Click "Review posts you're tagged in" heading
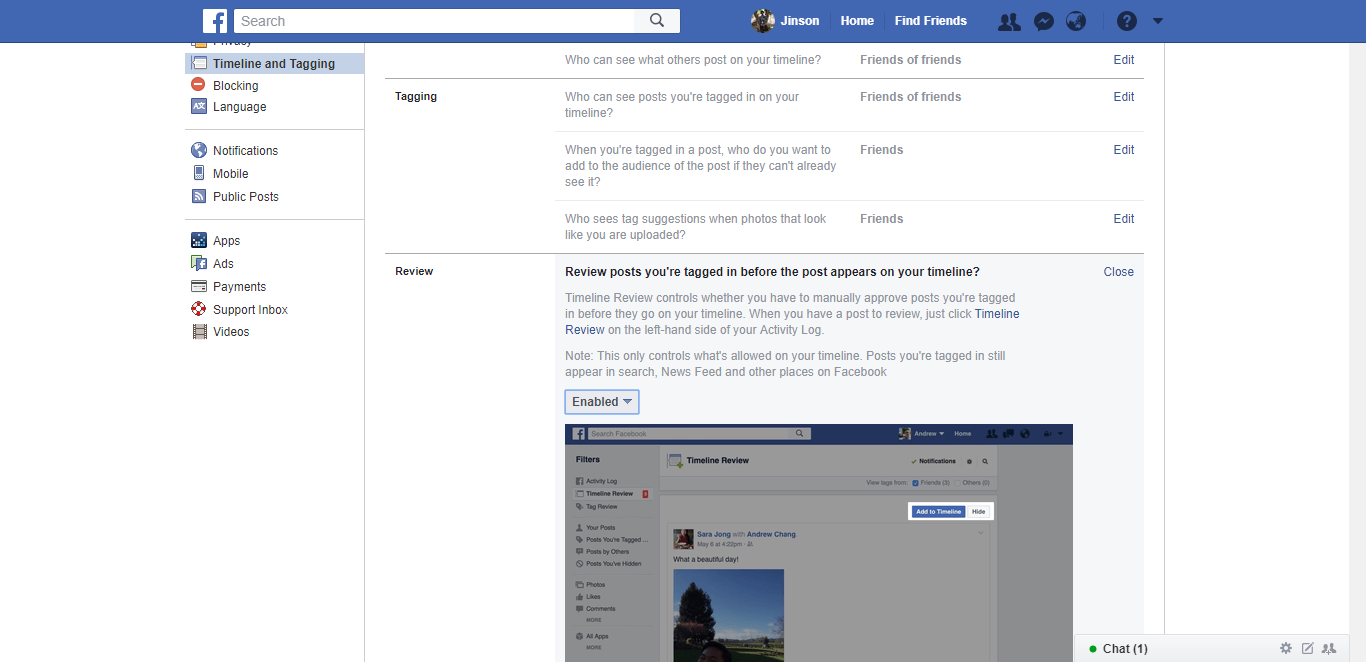This screenshot has height=662, width=1366. pos(772,272)
